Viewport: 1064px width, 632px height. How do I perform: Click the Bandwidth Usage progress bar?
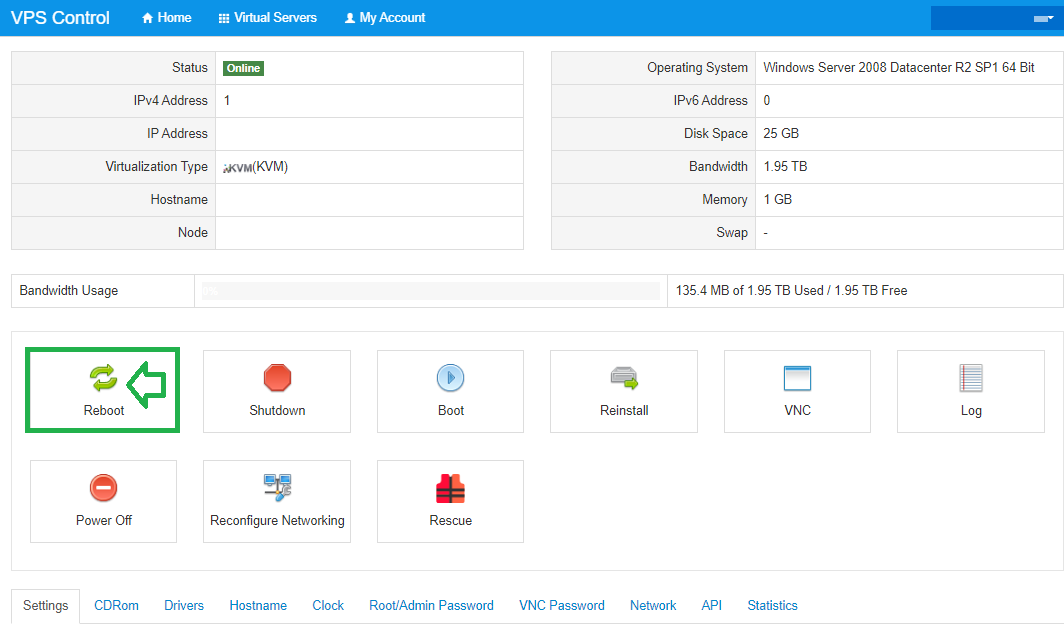[x=430, y=291]
